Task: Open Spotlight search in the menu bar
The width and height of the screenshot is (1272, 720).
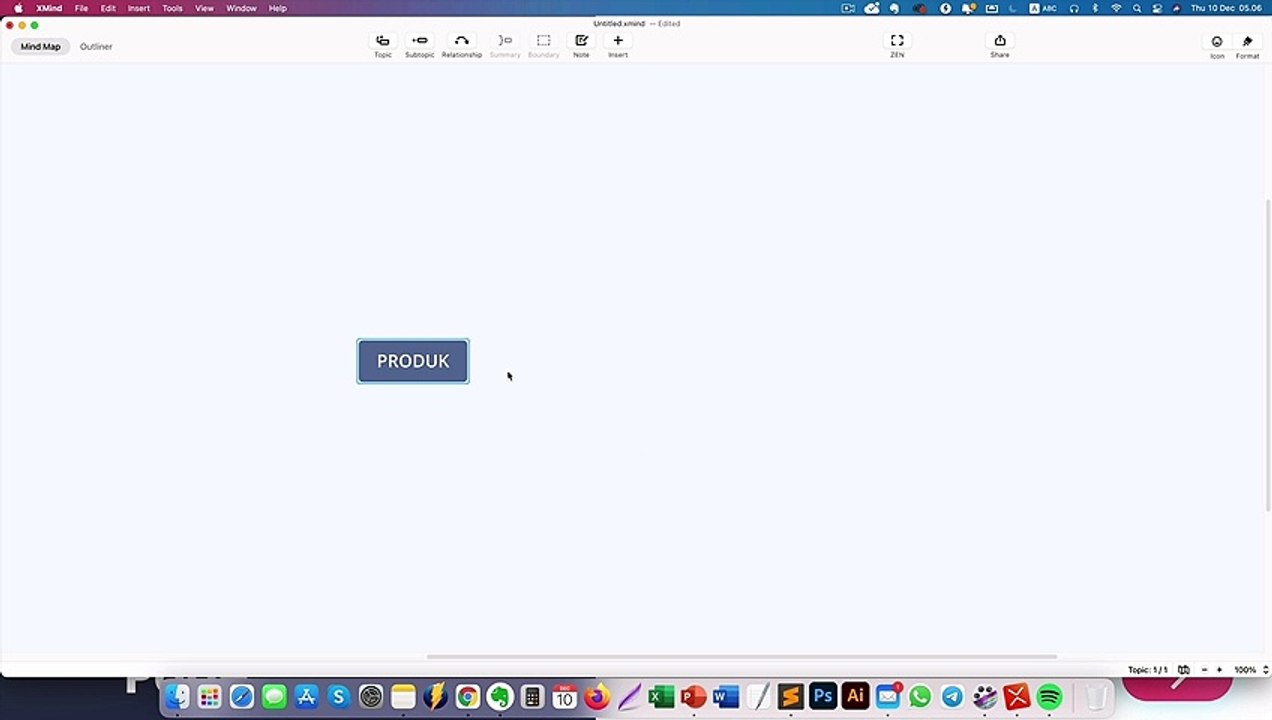Action: click(1137, 8)
